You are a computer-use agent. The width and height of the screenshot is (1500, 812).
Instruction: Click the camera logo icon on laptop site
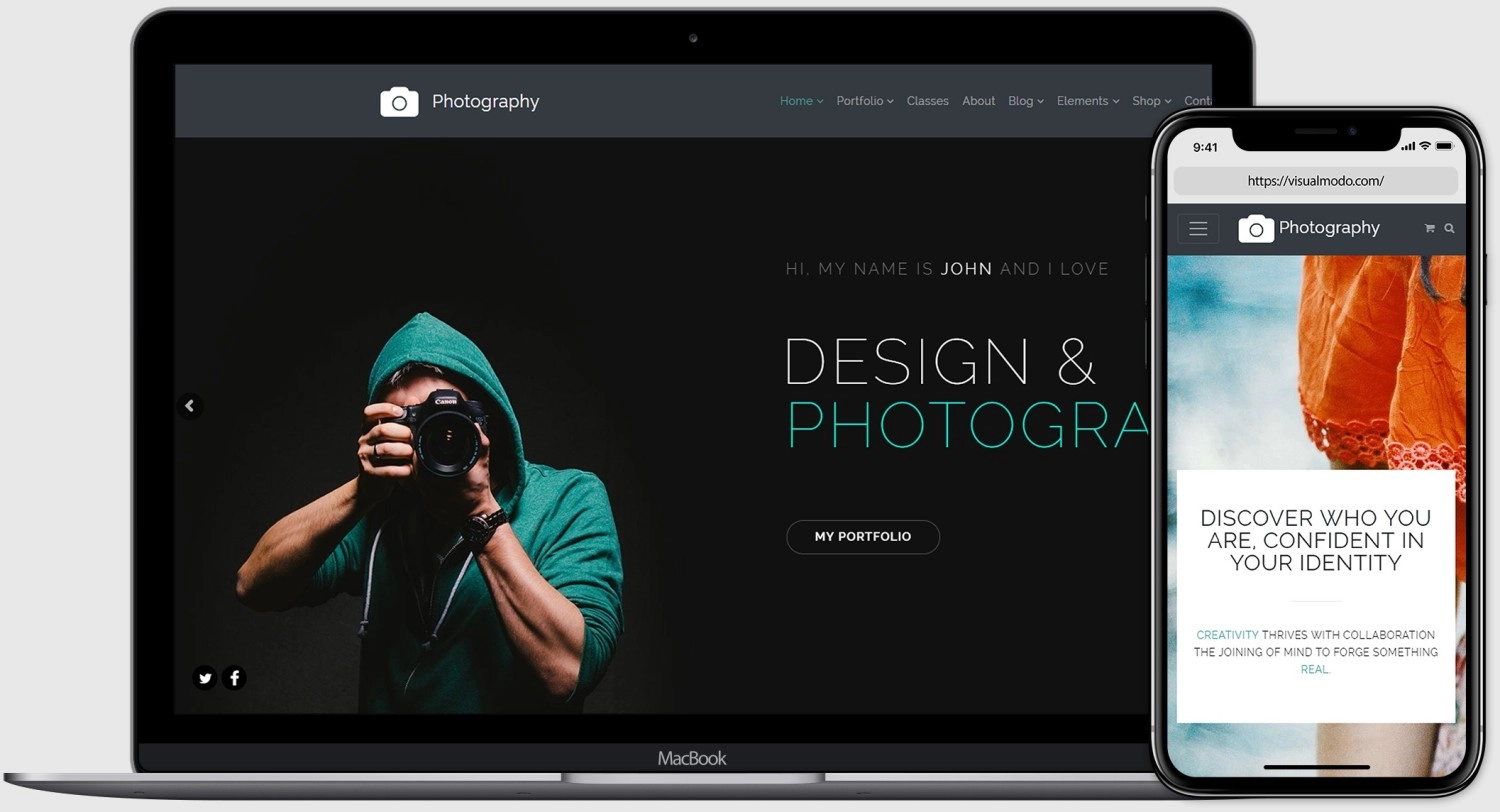[x=399, y=101]
